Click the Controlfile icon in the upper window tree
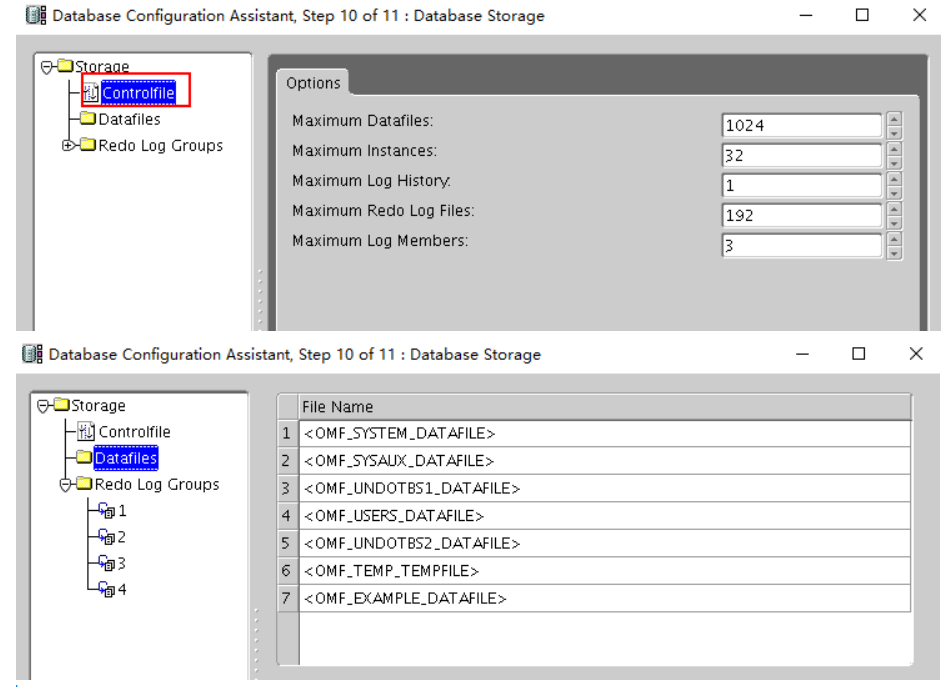The image size is (952, 687). tap(90, 93)
